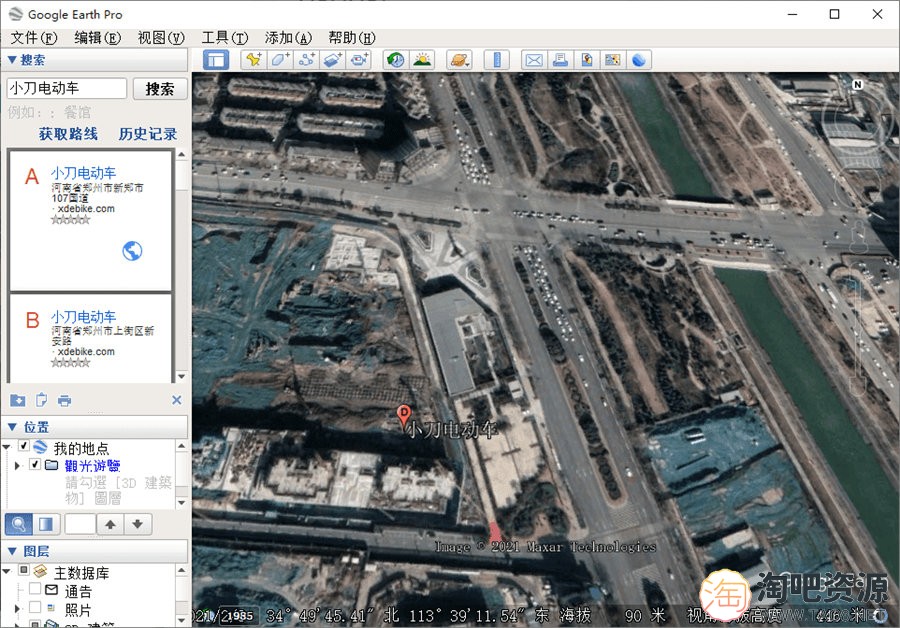Viewport: 900px width, 628px height.
Task: View in Google Maps toolbar icon
Action: tap(612, 60)
